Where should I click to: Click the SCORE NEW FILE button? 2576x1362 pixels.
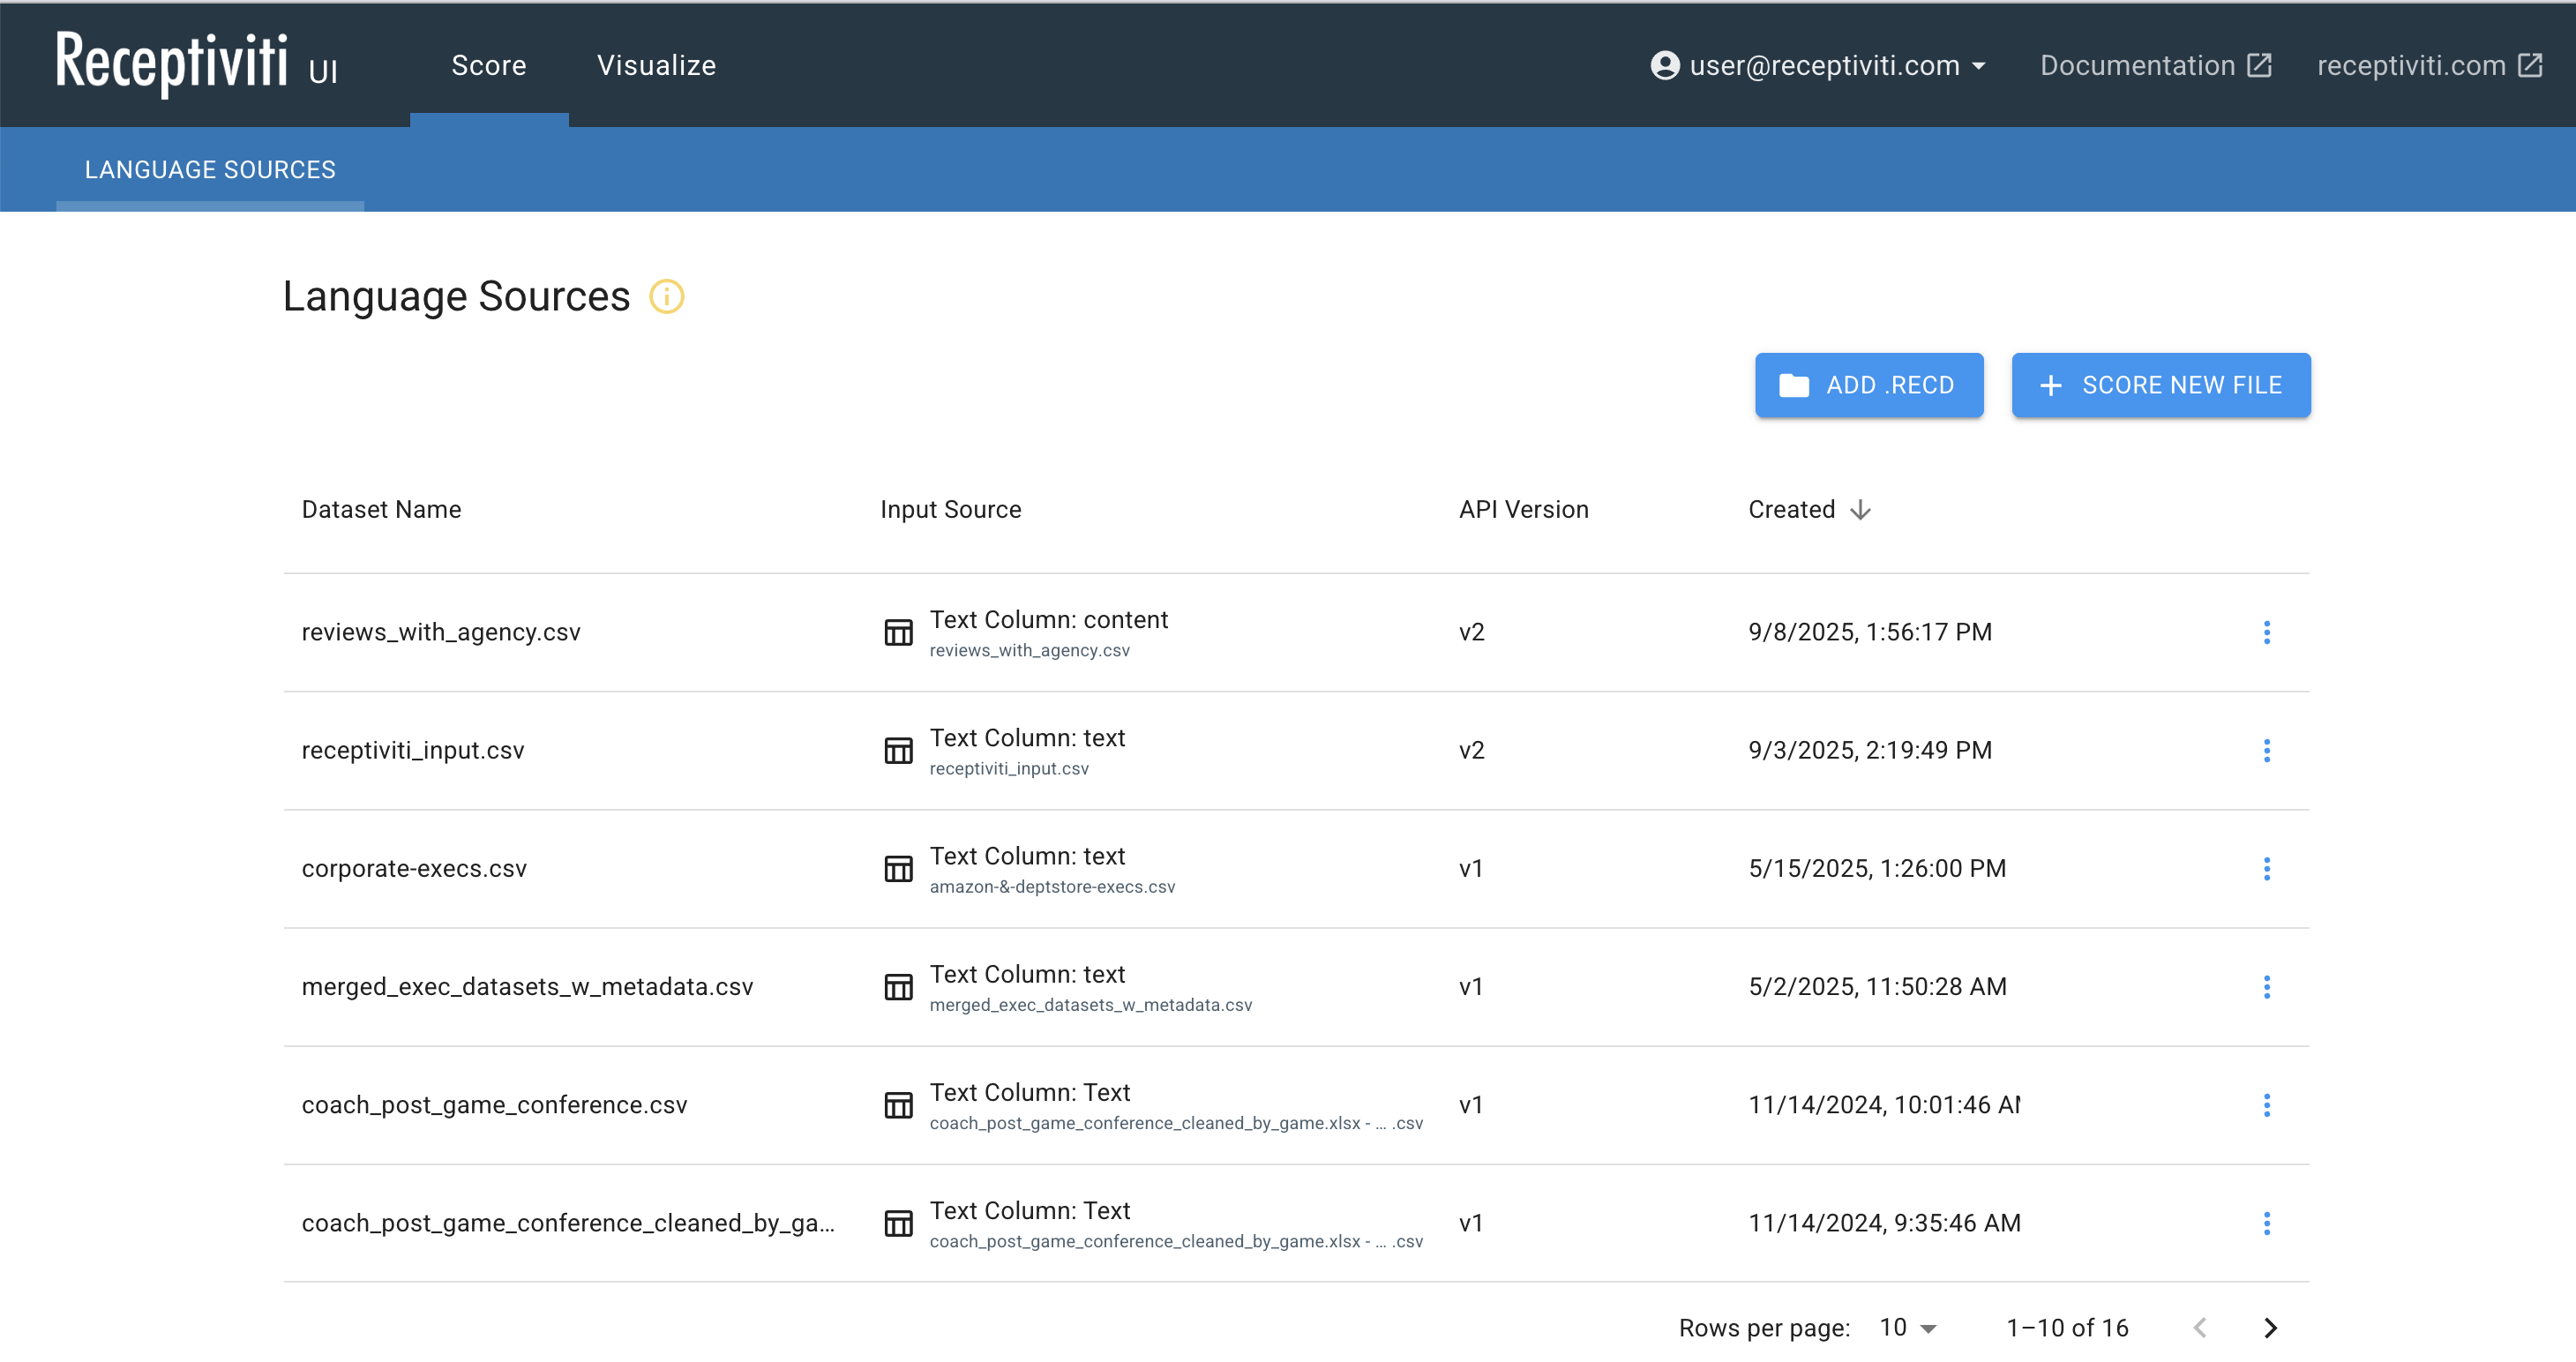tap(2160, 385)
